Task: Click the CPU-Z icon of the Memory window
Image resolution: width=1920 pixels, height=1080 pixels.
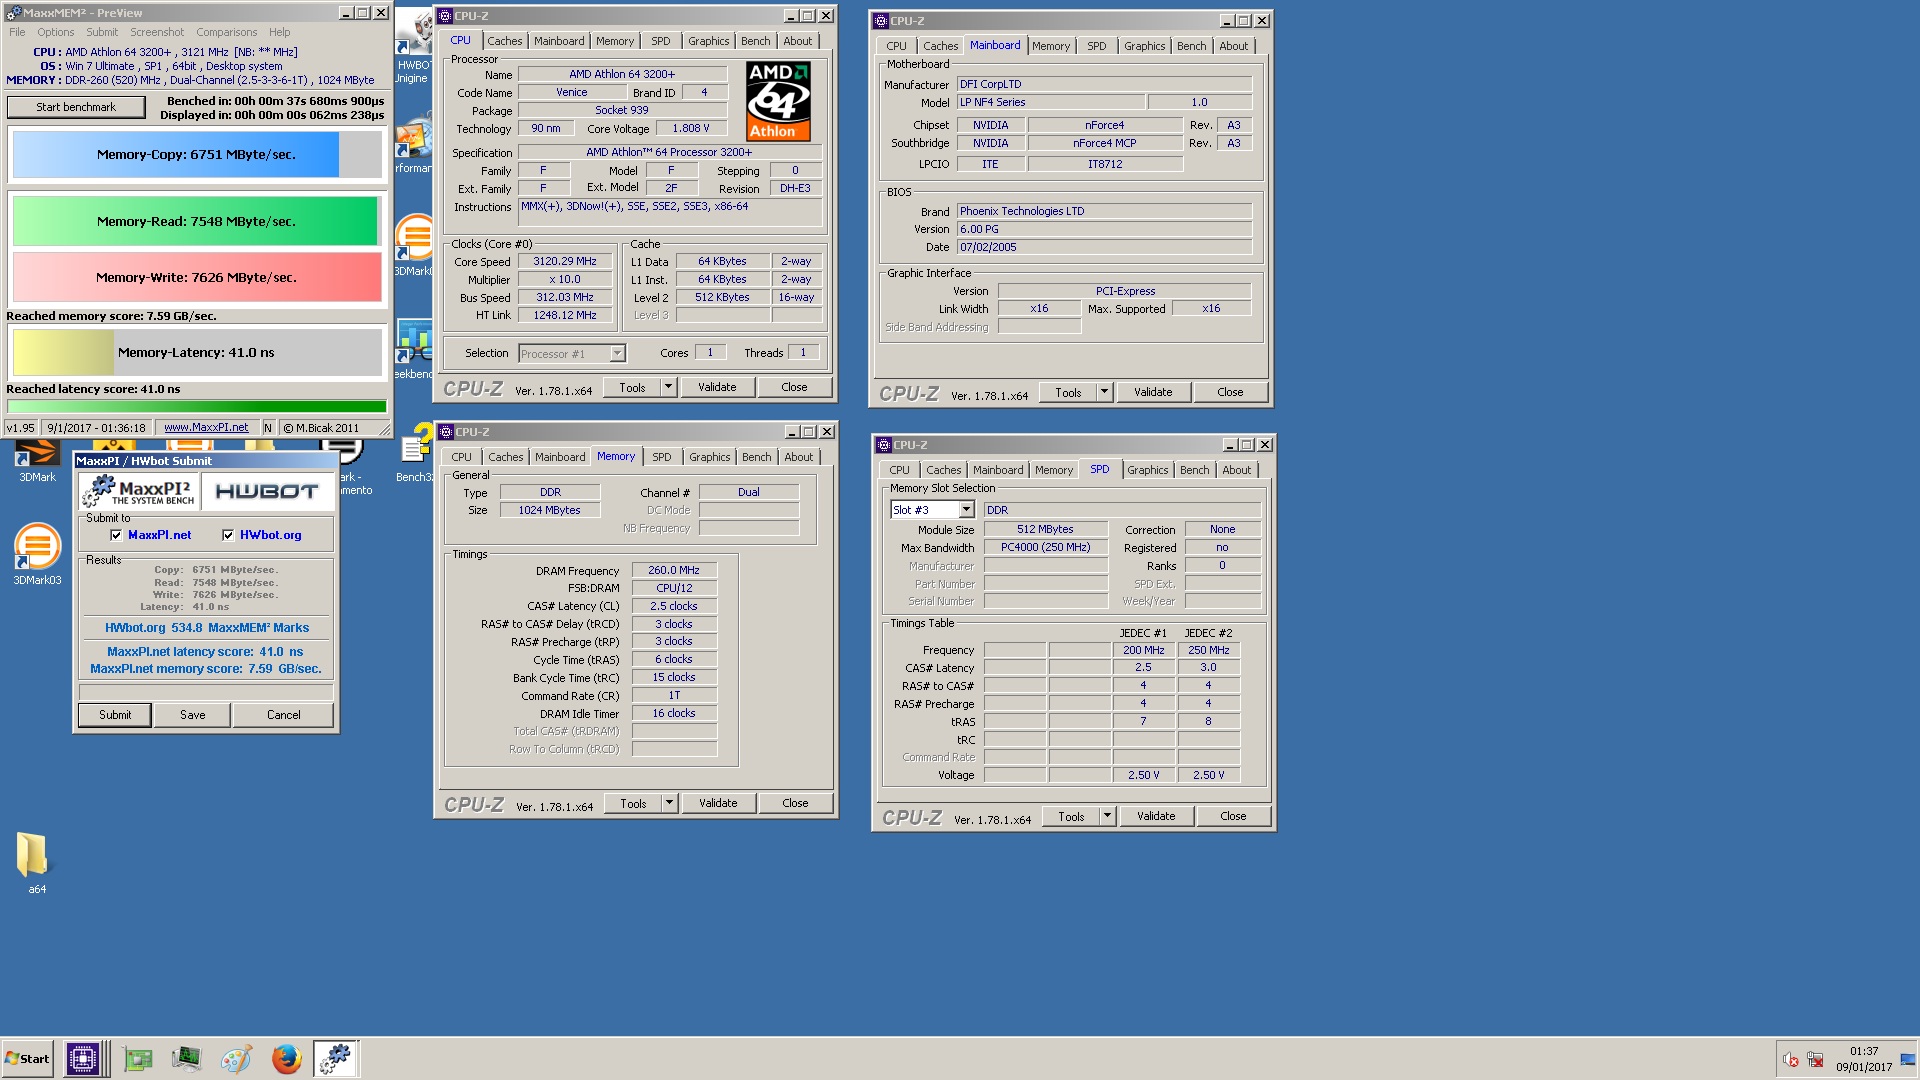Action: click(x=446, y=432)
